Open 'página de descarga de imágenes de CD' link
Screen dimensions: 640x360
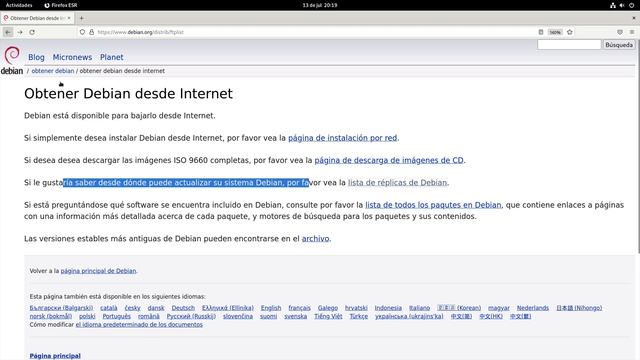[x=389, y=160]
